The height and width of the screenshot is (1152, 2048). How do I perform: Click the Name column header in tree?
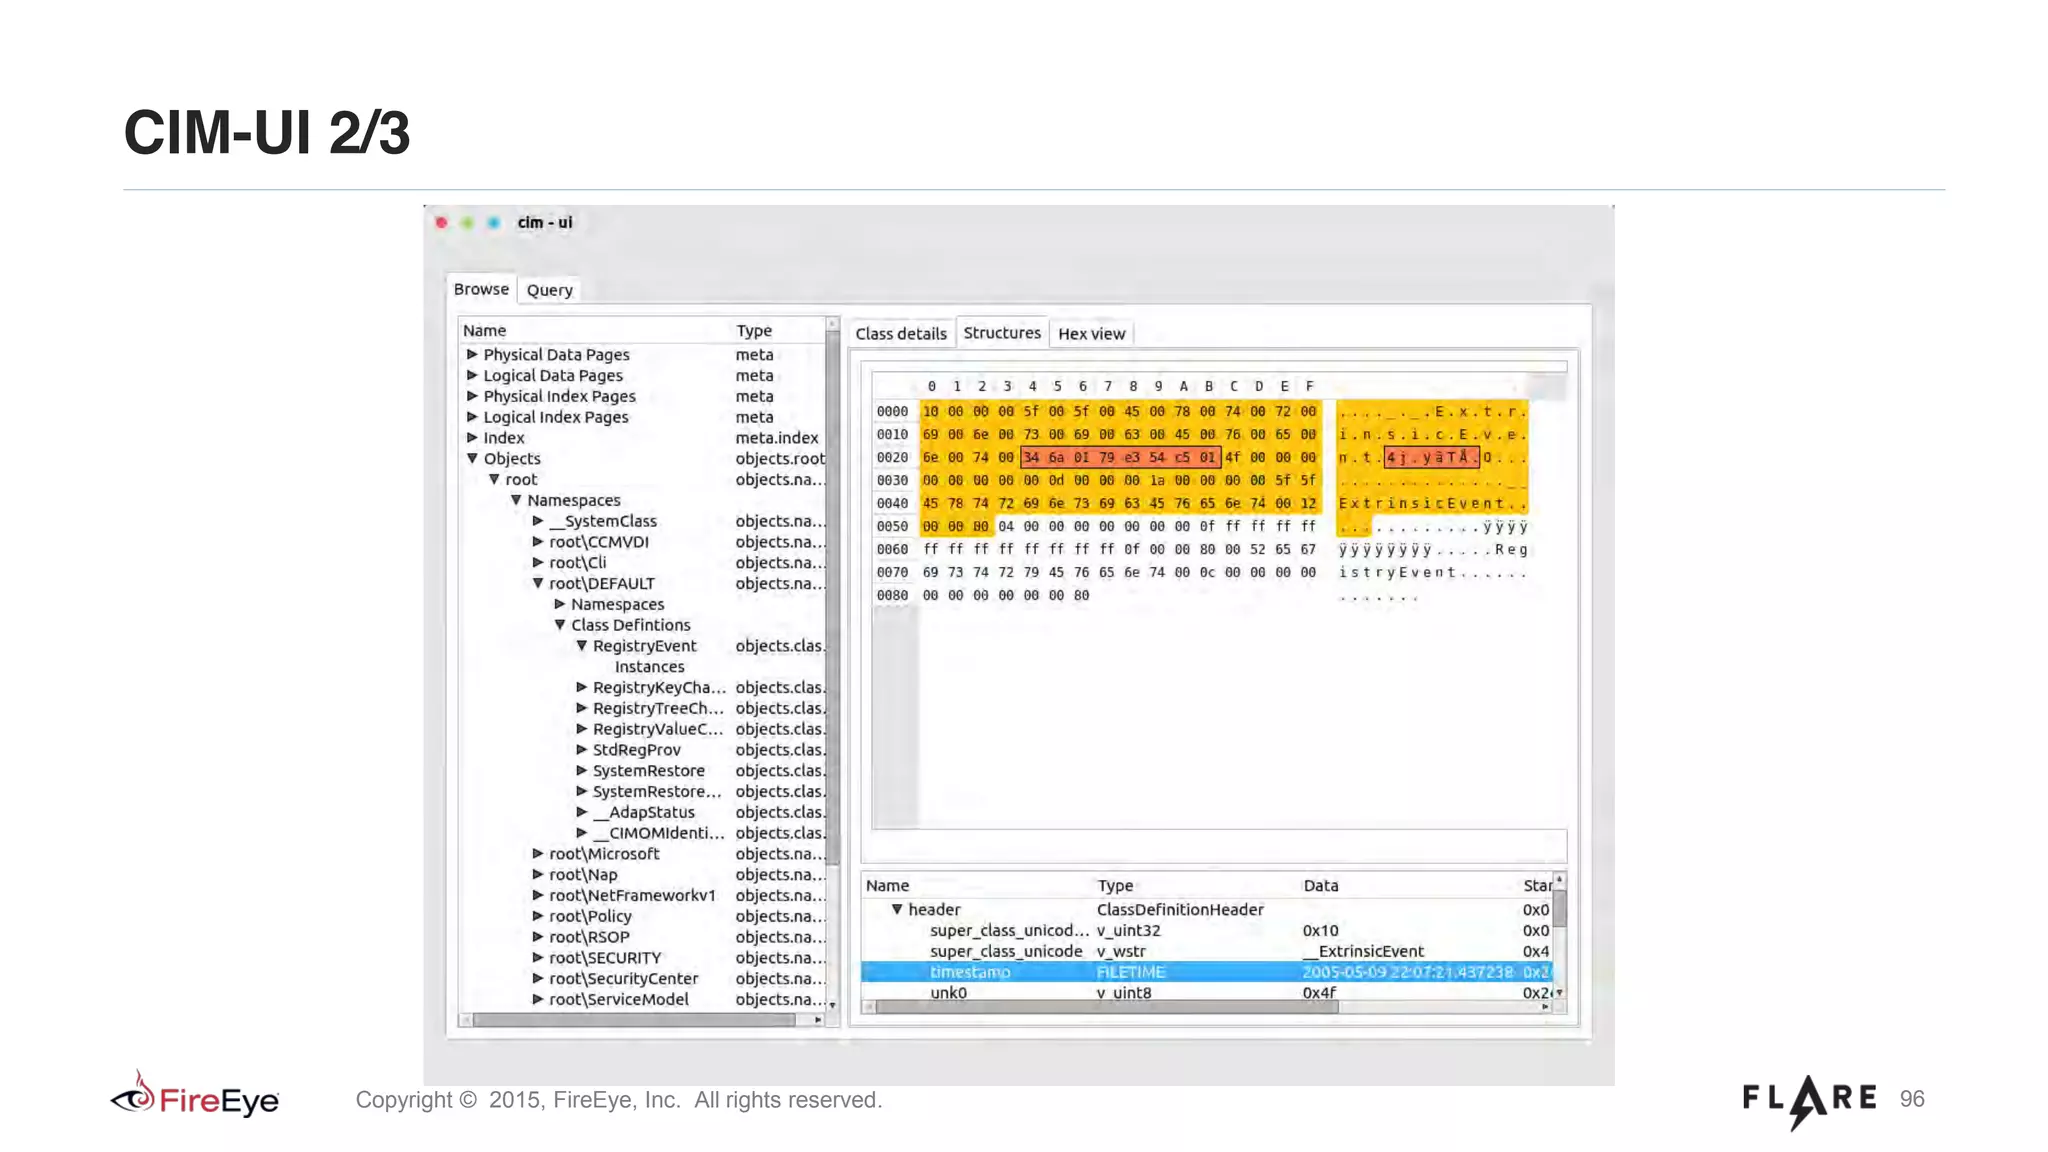(485, 331)
